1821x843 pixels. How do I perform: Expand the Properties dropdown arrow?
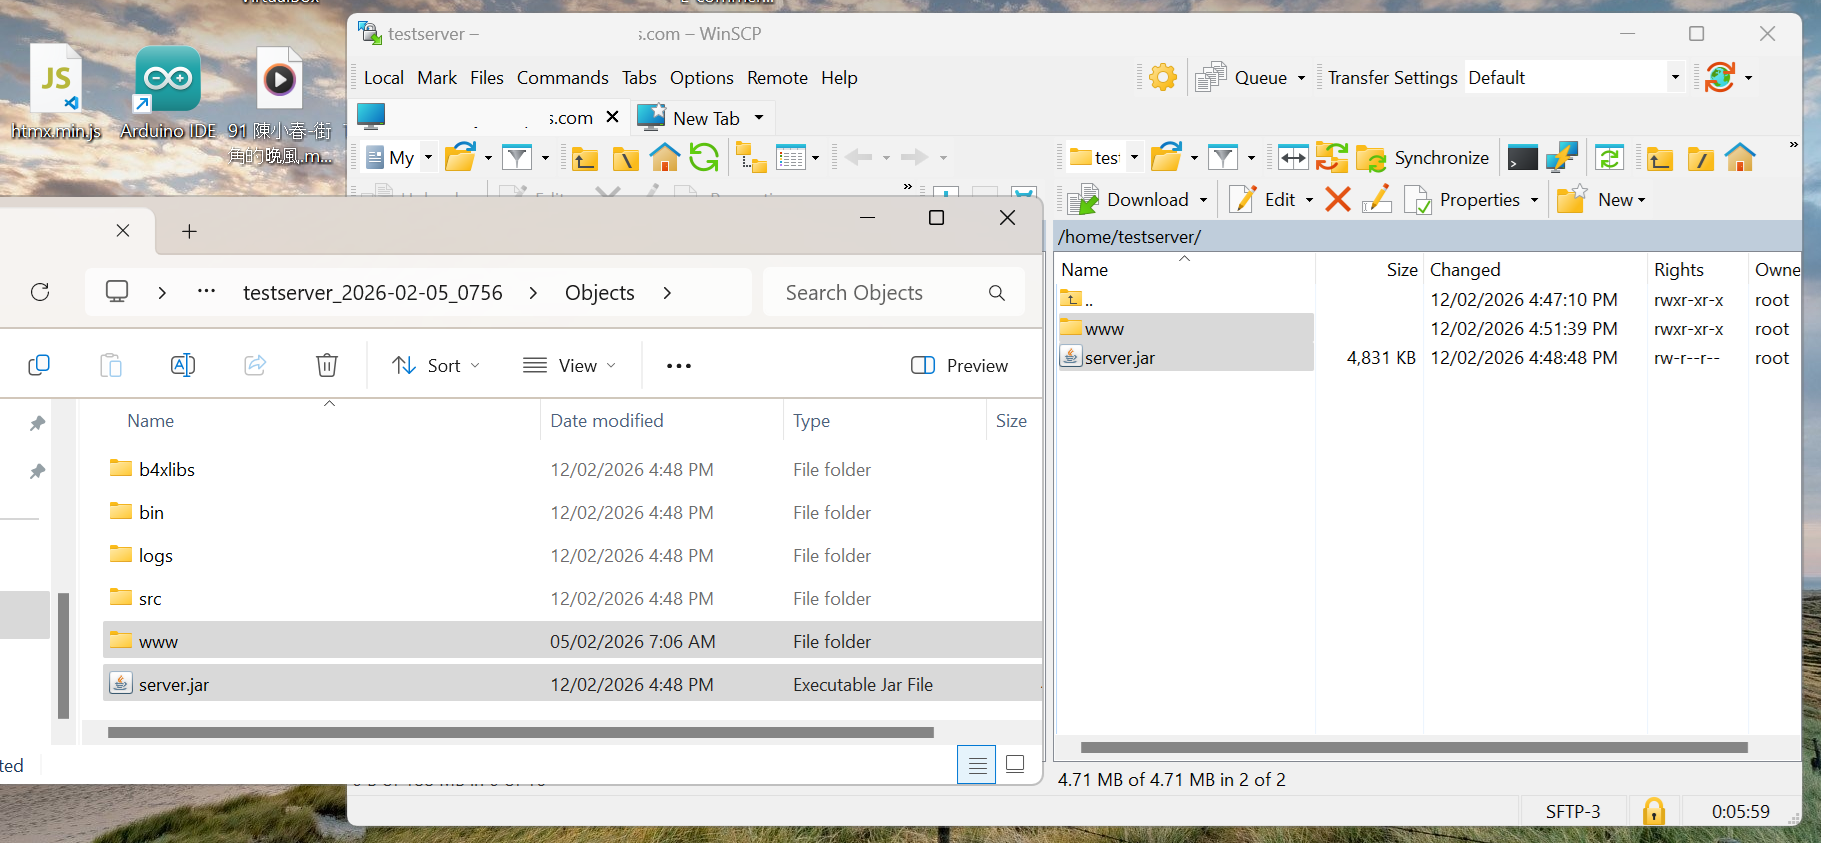[1534, 200]
